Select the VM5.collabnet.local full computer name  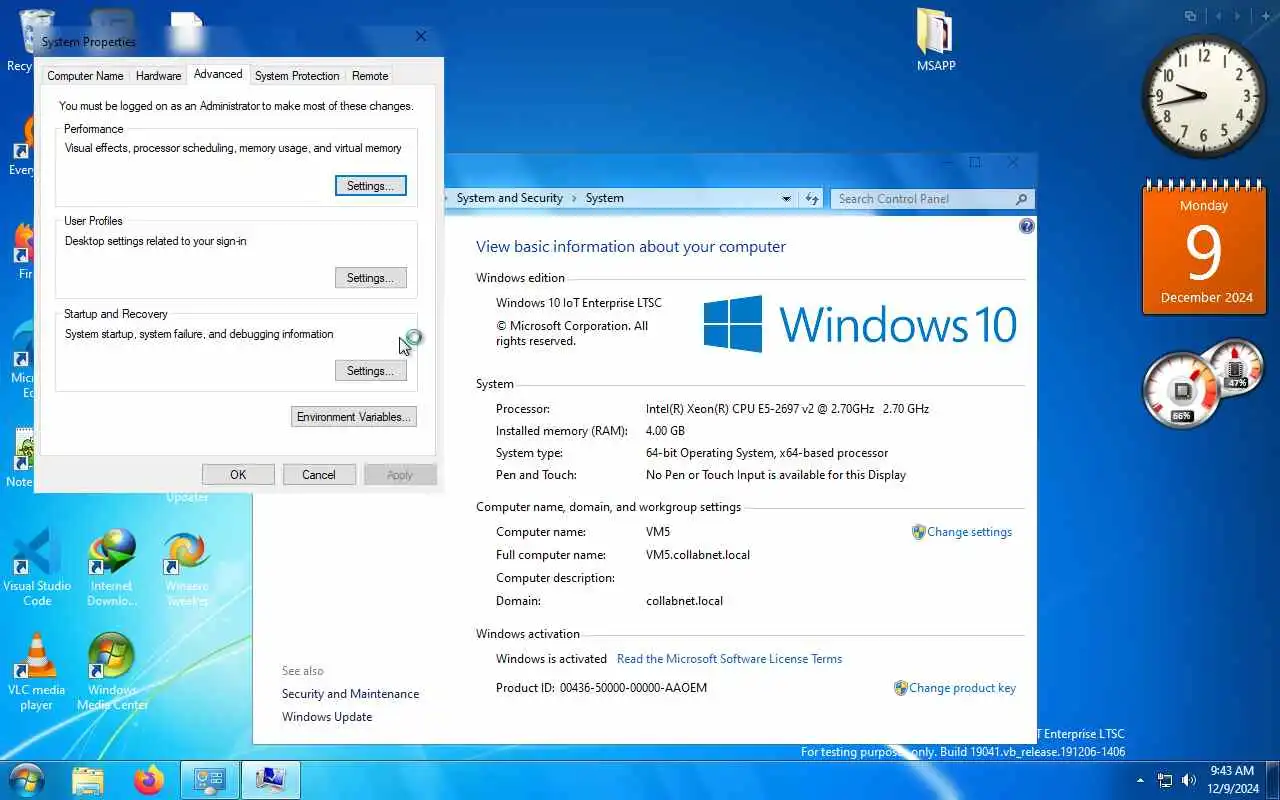(x=698, y=555)
